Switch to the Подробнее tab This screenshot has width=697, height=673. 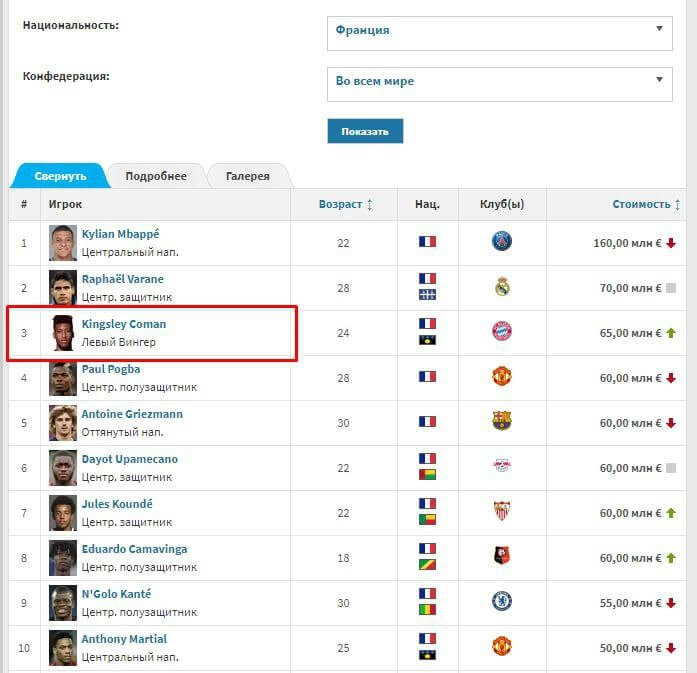(156, 176)
